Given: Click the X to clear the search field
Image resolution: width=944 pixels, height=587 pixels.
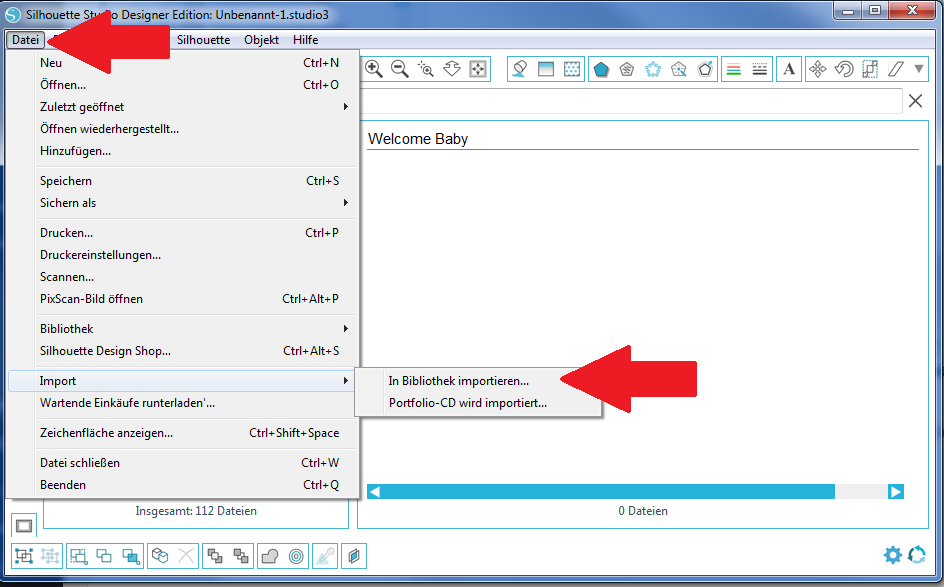Looking at the screenshot, I should pyautogui.click(x=916, y=101).
